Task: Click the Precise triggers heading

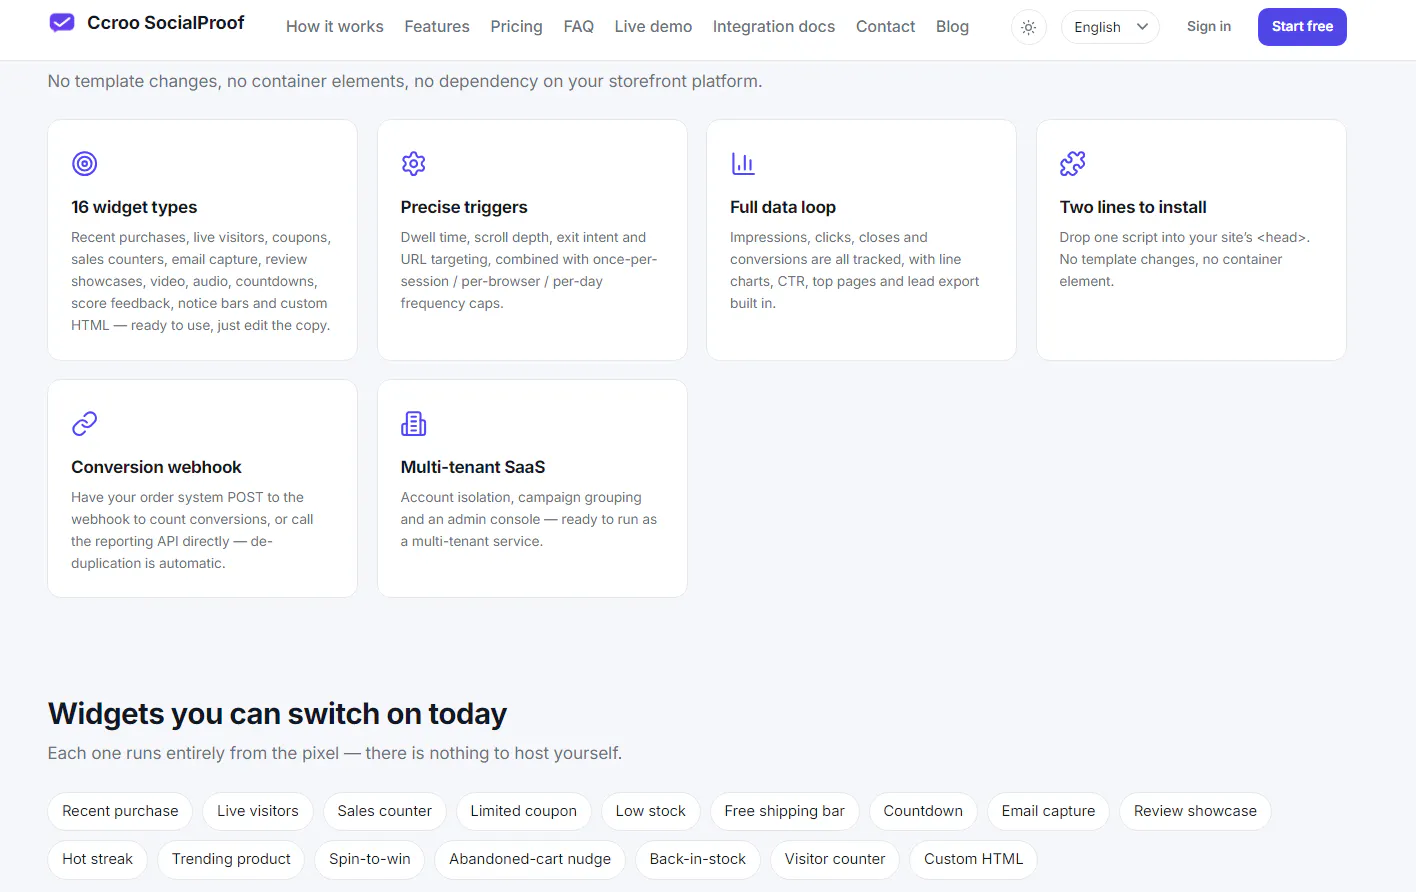Action: point(464,207)
